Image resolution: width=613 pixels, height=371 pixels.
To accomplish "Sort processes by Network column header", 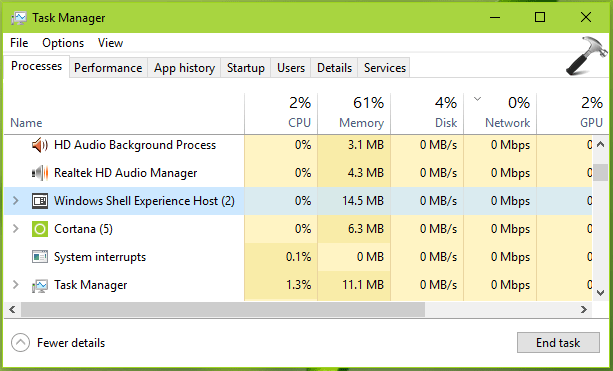I will coord(500,113).
